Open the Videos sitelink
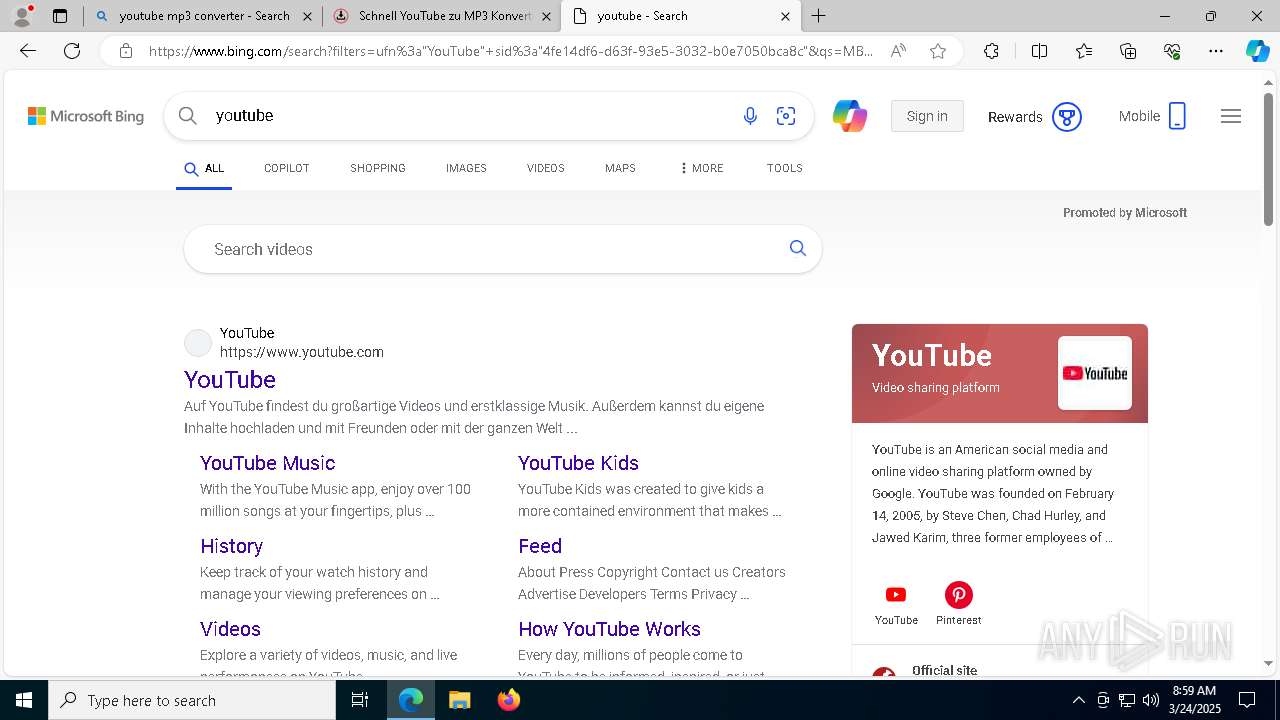Viewport: 1280px width, 720px height. pyautogui.click(x=230, y=629)
